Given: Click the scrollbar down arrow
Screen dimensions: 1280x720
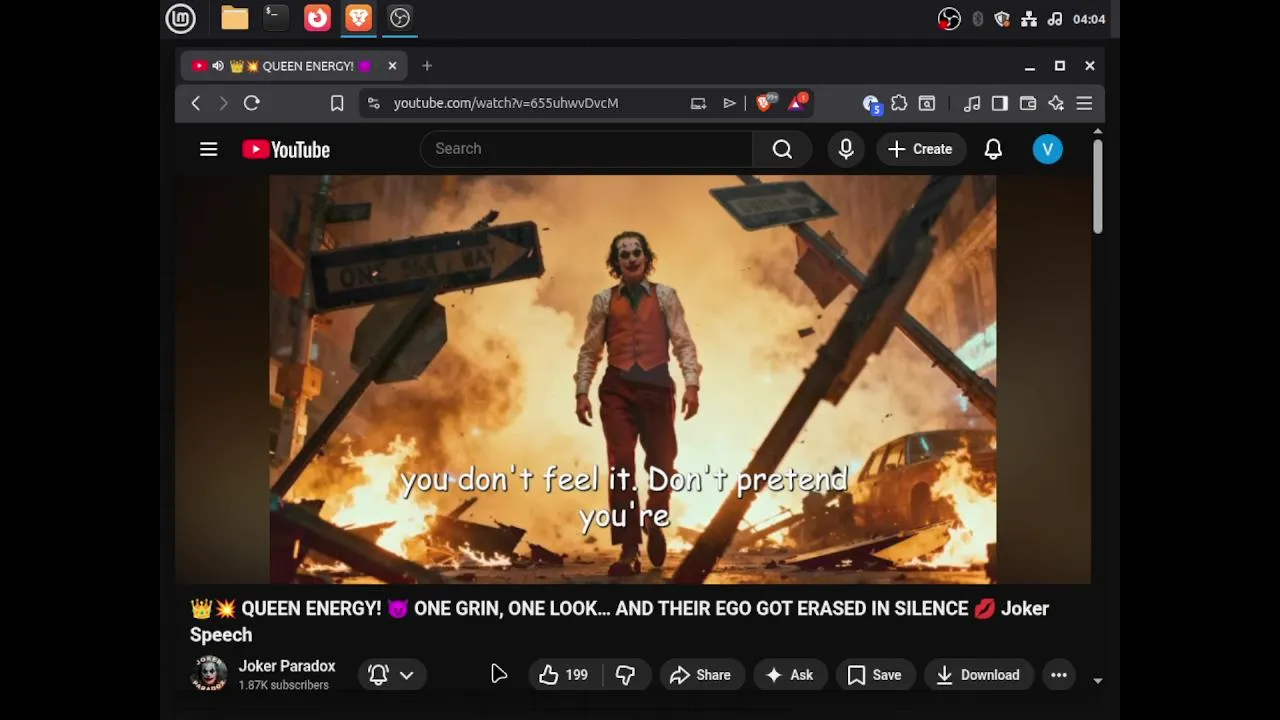Looking at the screenshot, I should [1097, 680].
